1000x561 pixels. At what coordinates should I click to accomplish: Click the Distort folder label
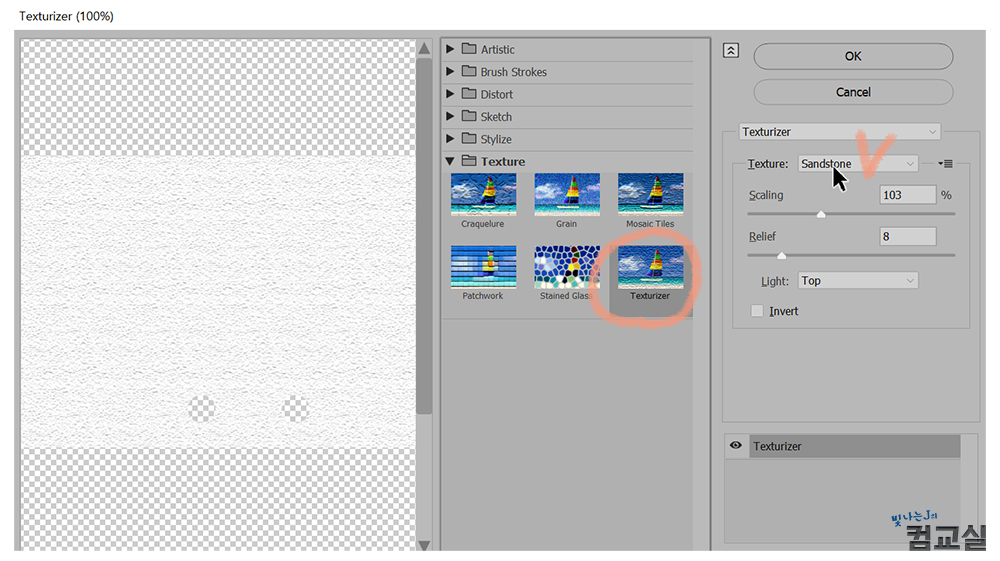497,94
